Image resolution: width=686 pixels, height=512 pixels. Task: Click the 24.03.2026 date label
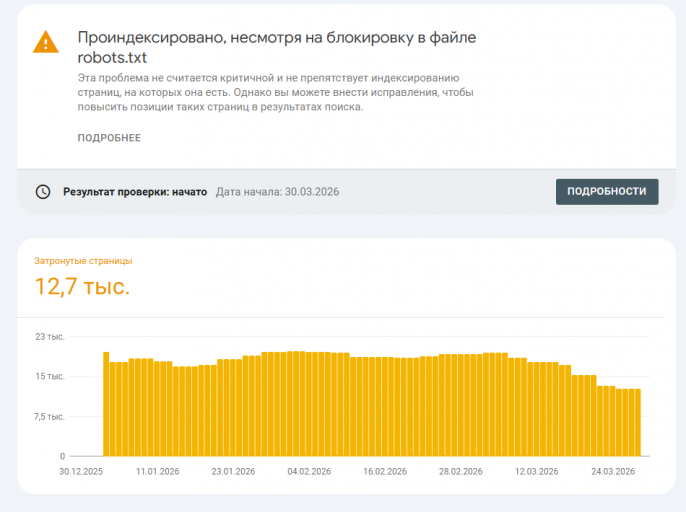[x=613, y=471]
